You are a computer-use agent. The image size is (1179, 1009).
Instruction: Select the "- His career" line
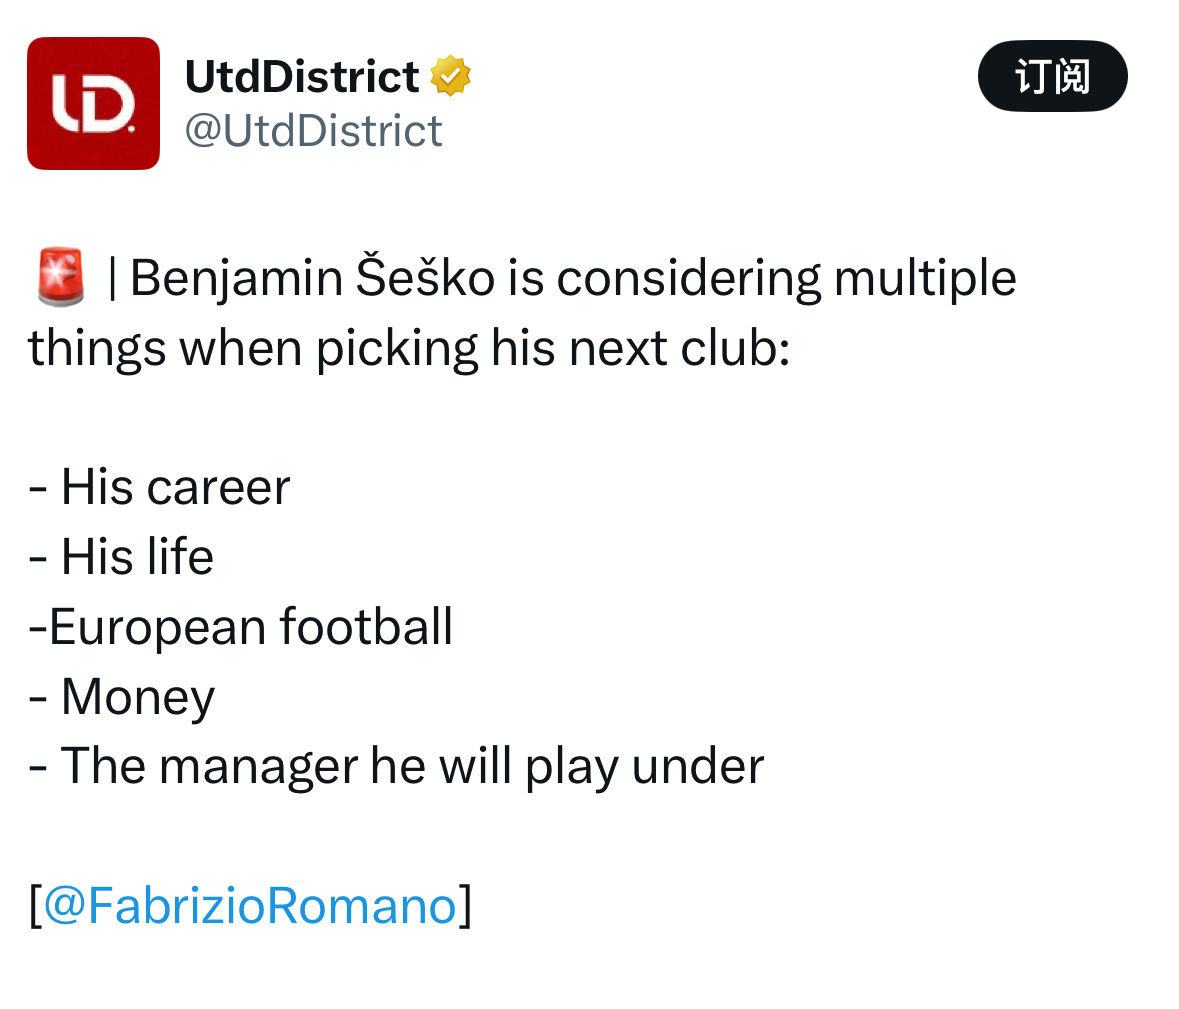tap(159, 486)
